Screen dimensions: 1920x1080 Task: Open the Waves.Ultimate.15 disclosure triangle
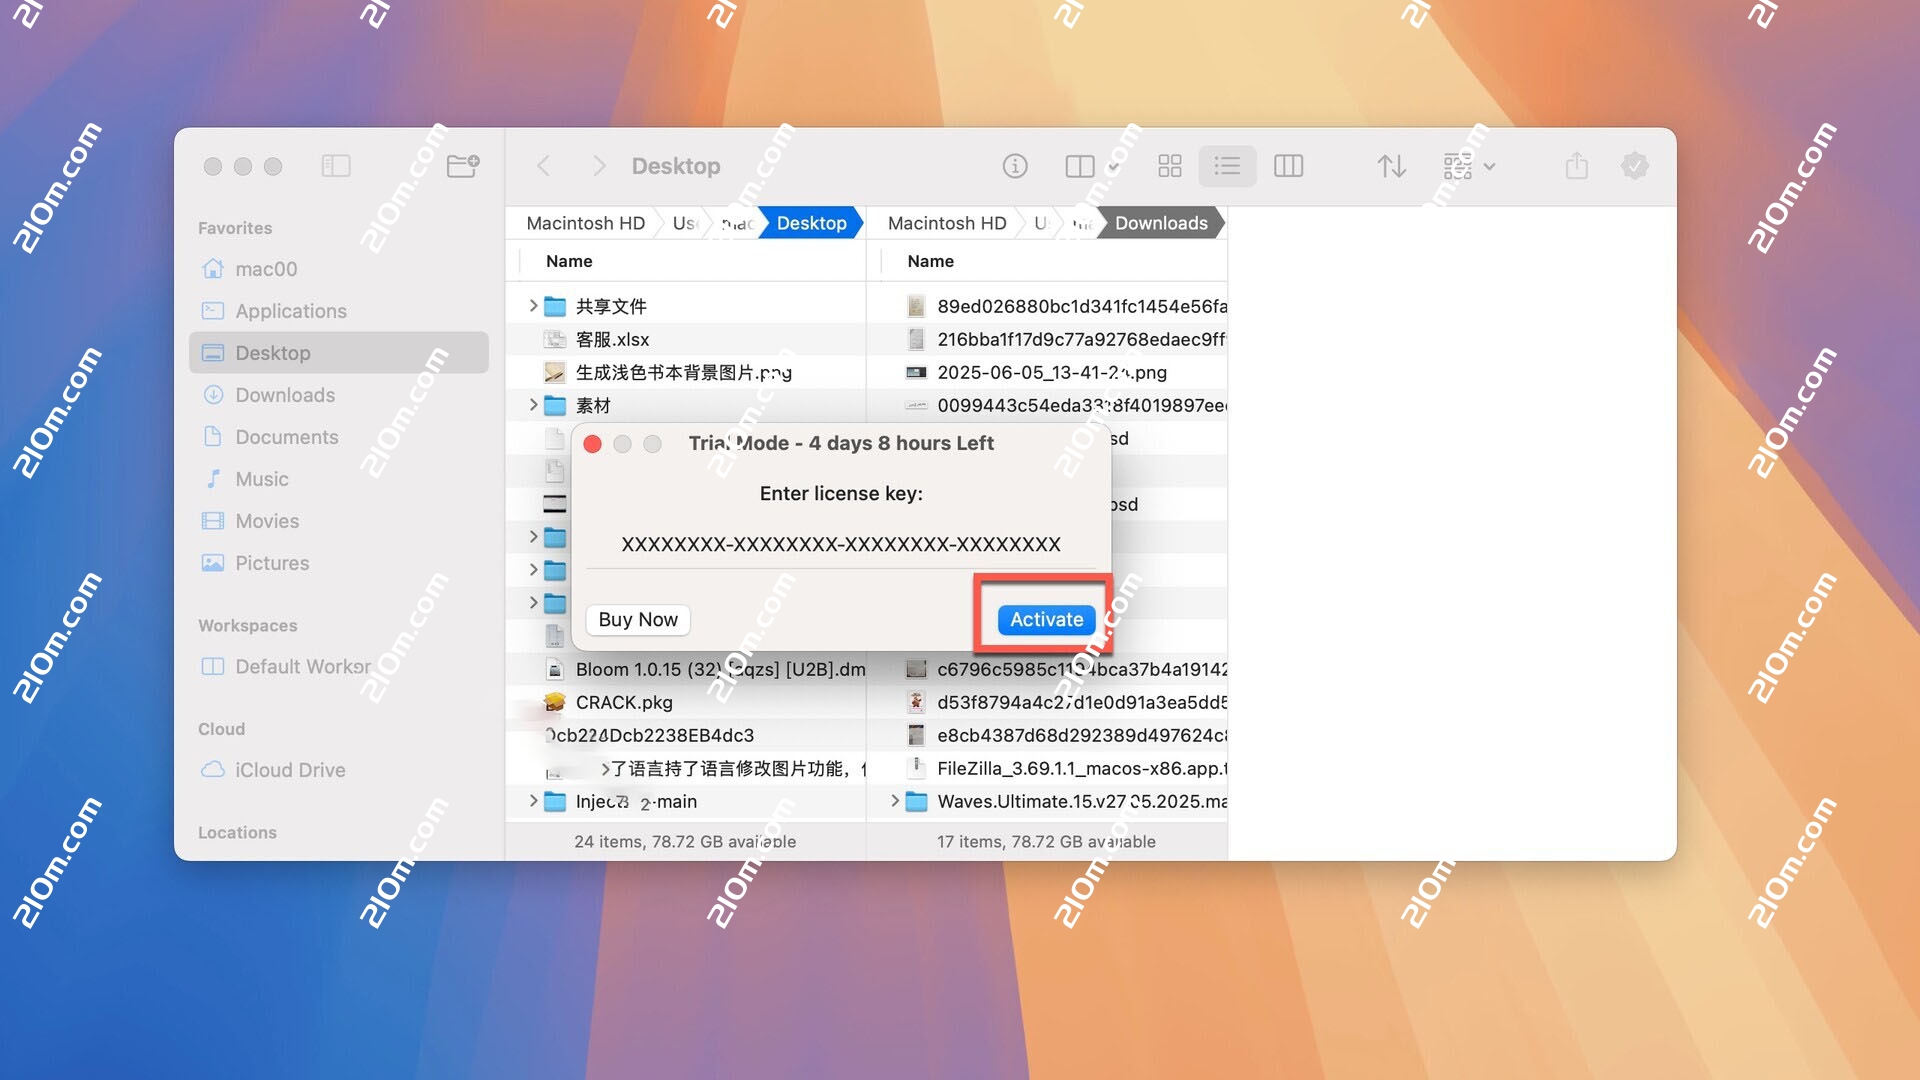pos(894,801)
